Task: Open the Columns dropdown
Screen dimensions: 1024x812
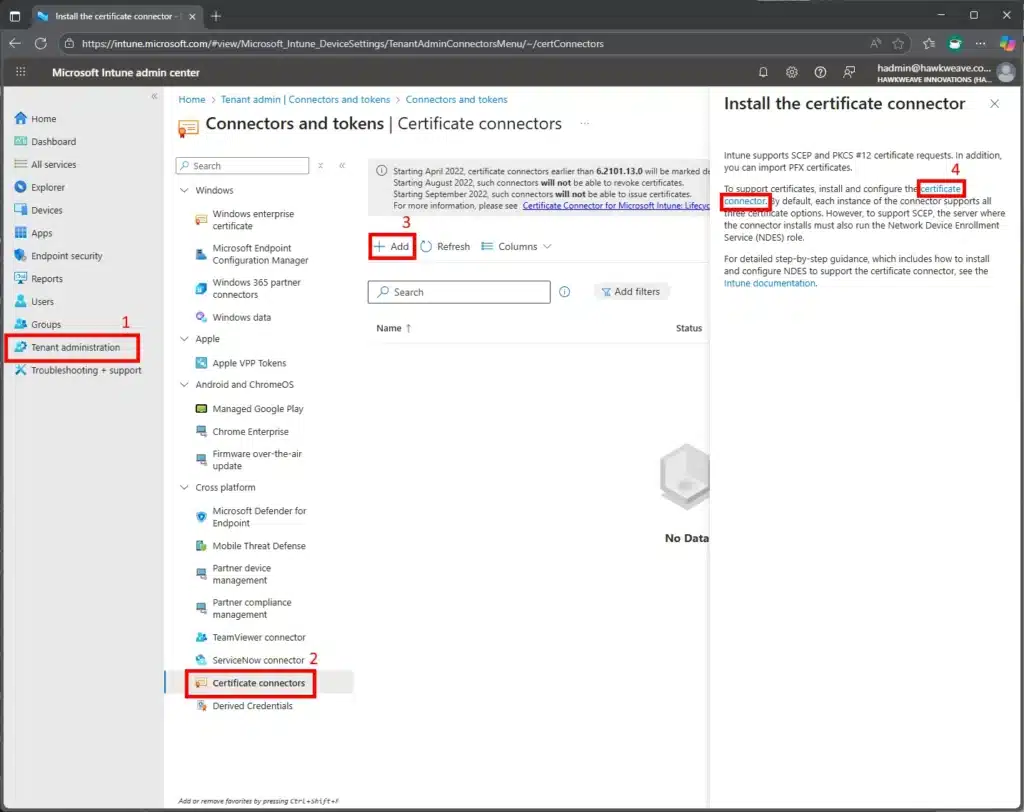Action: coord(516,246)
